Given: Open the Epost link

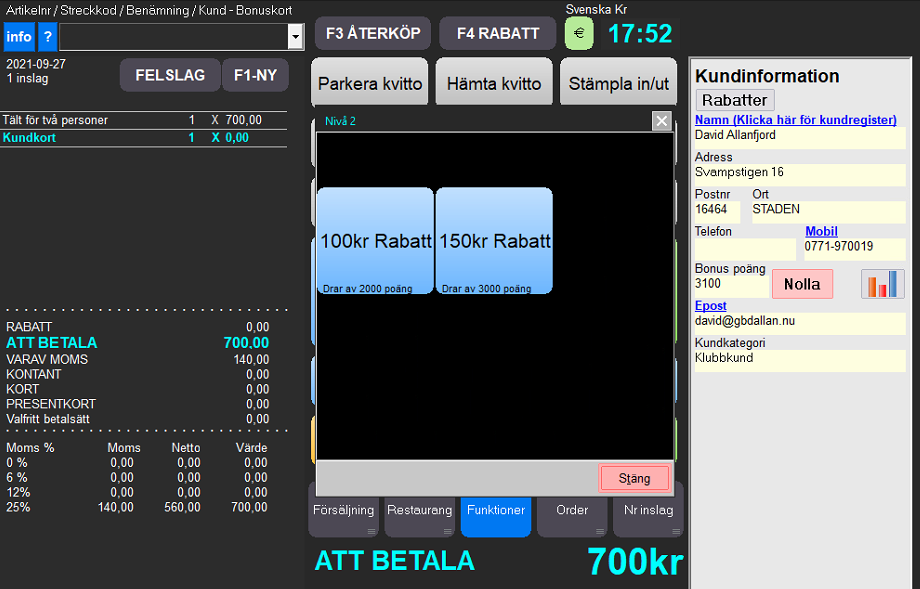Looking at the screenshot, I should pos(711,306).
